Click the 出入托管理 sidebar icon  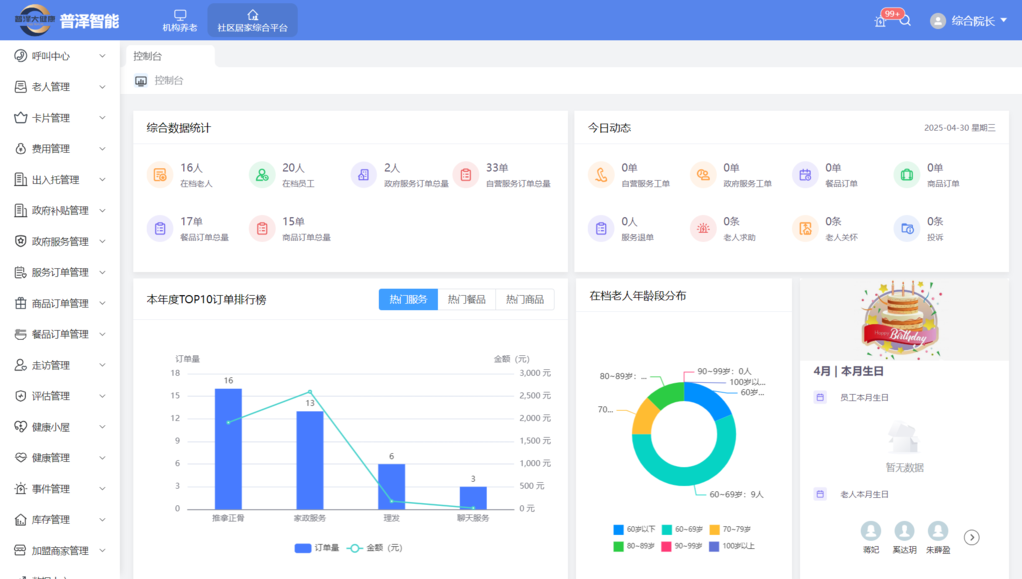tap(21, 179)
